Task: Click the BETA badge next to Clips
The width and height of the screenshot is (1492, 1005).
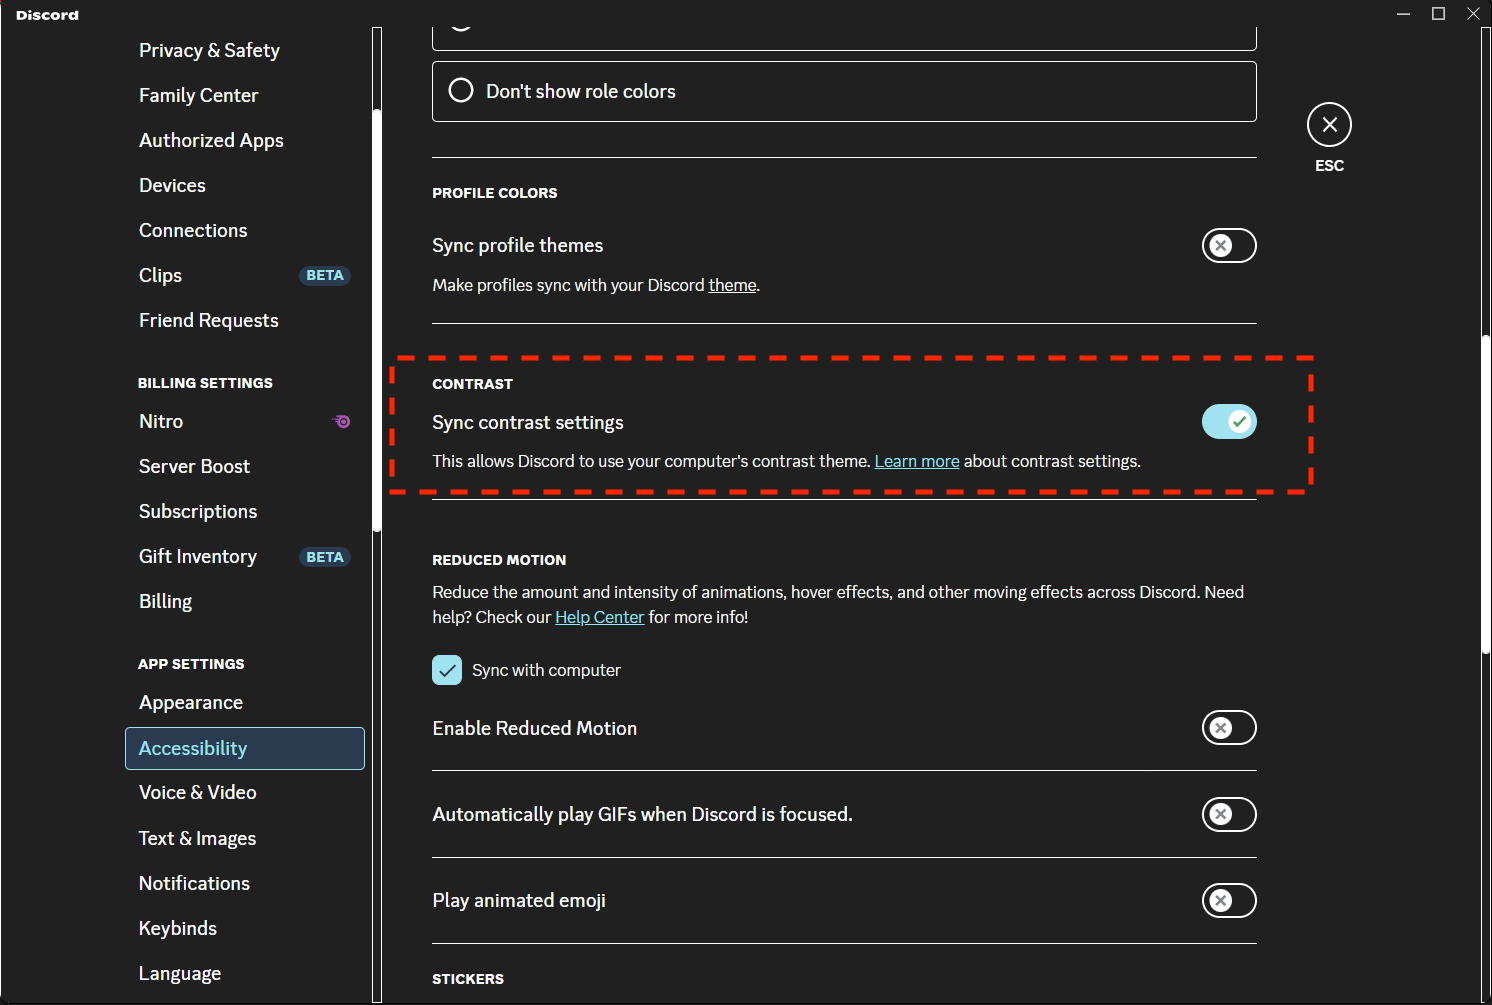Action: pos(325,276)
